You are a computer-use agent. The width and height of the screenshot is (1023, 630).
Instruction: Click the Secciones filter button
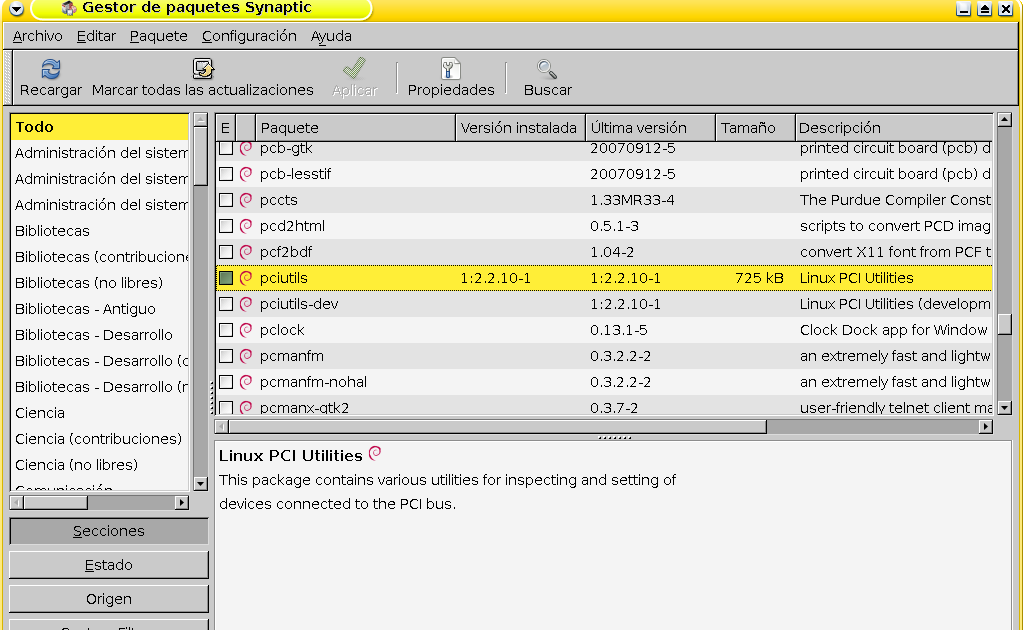109,531
